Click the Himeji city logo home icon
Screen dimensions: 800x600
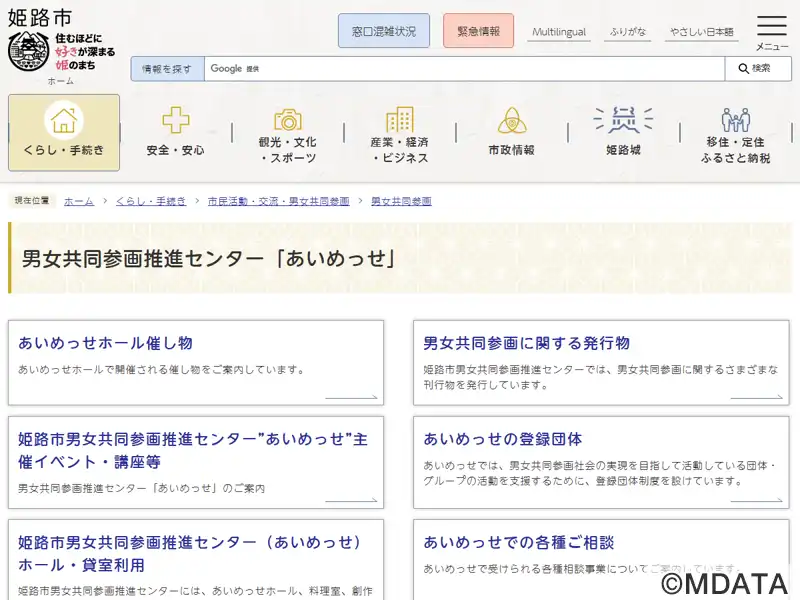coord(28,51)
